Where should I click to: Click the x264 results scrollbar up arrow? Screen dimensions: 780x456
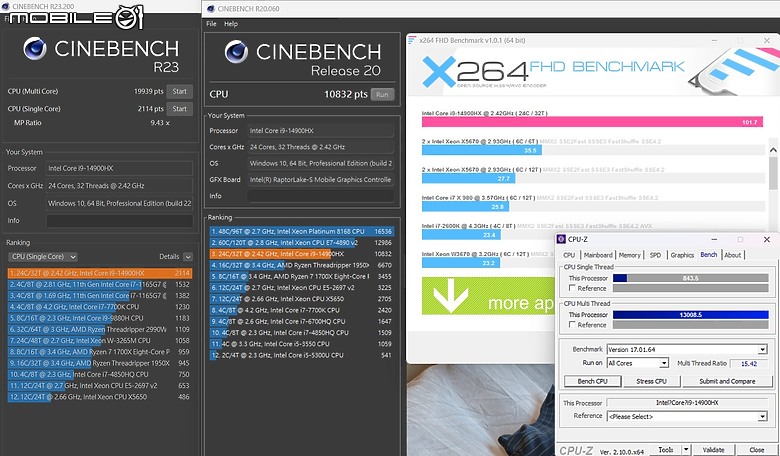773,150
